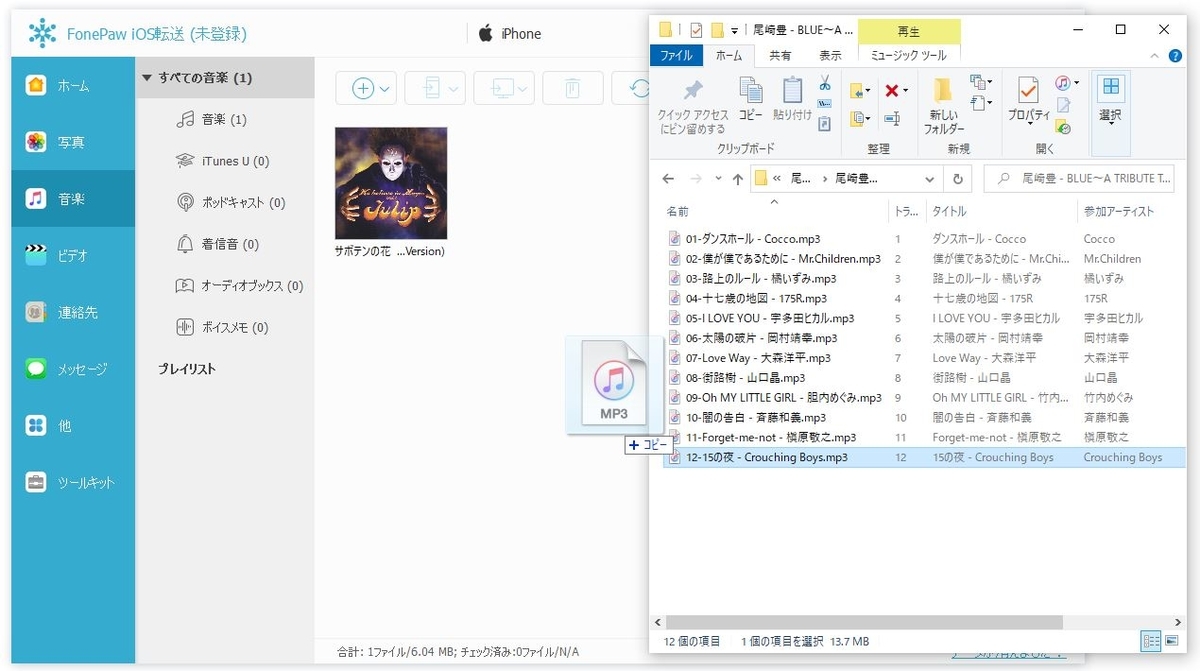This screenshot has height=671, width=1200.
Task: Click the up-one-level arrow in Explorer
Action: pos(738,179)
